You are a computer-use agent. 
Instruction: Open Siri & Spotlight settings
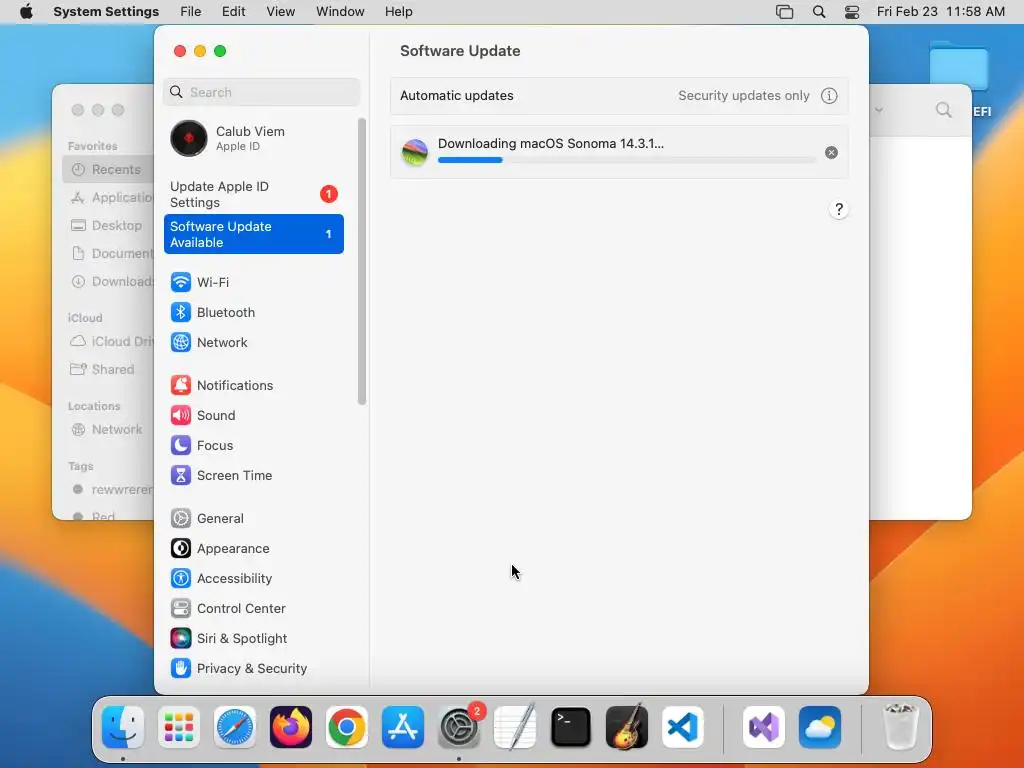pyautogui.click(x=253, y=639)
